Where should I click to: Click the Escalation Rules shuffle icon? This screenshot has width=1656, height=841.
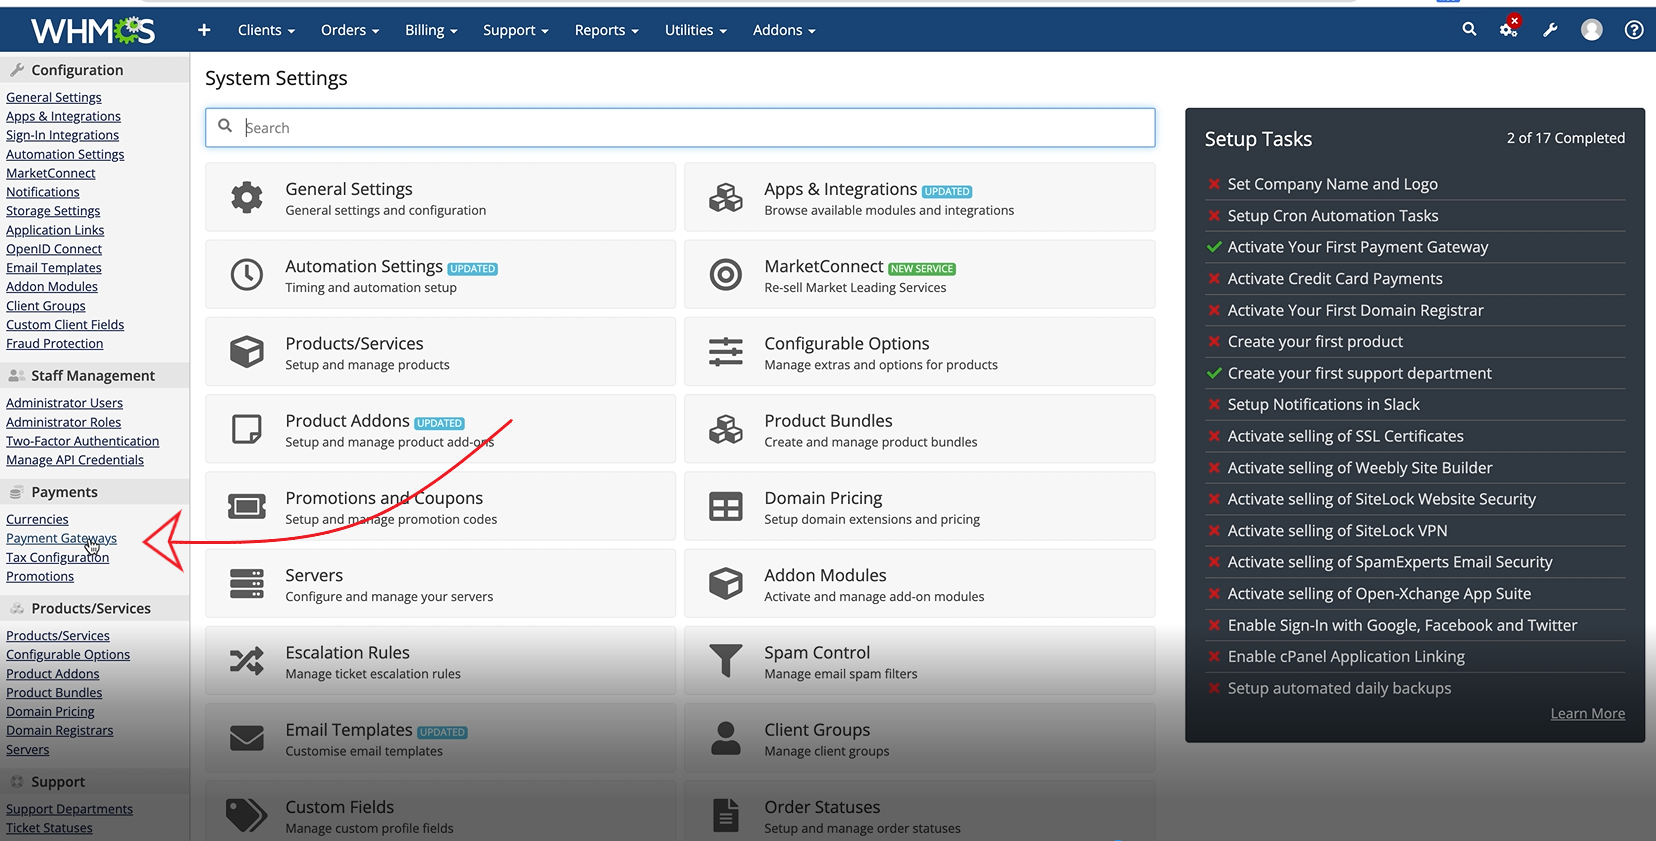click(247, 660)
